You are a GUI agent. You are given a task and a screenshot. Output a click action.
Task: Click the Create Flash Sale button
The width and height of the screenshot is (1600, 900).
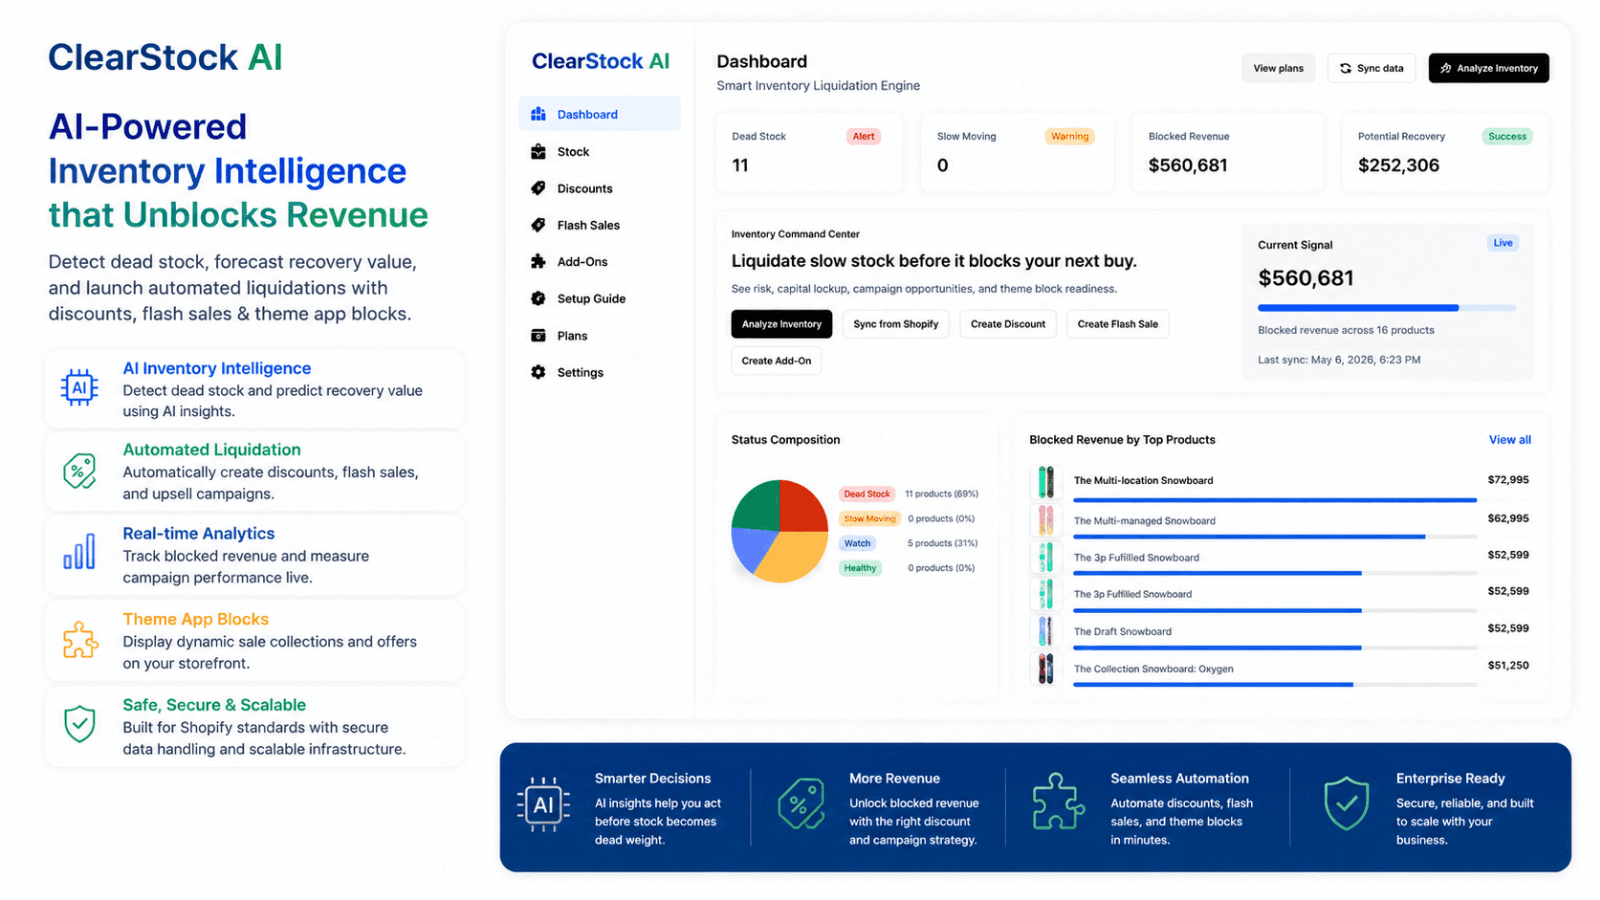tap(1117, 324)
